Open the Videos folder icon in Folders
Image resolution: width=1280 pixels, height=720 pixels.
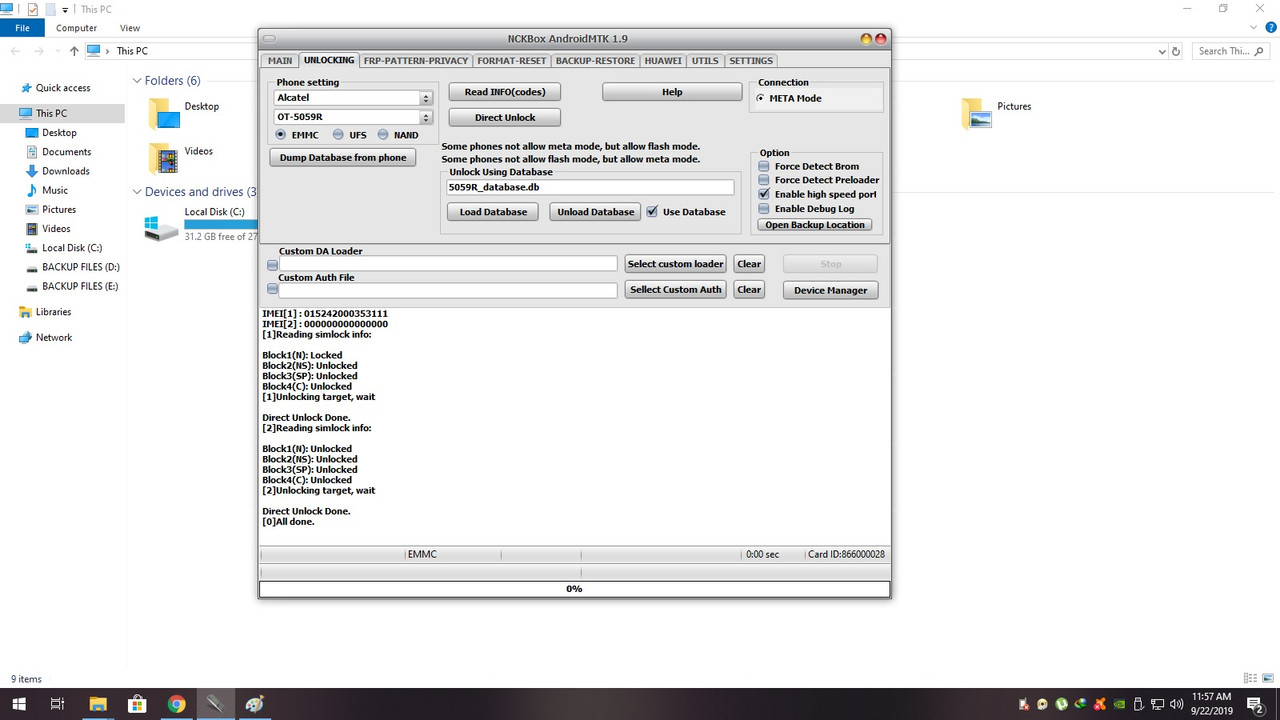pyautogui.click(x=164, y=158)
